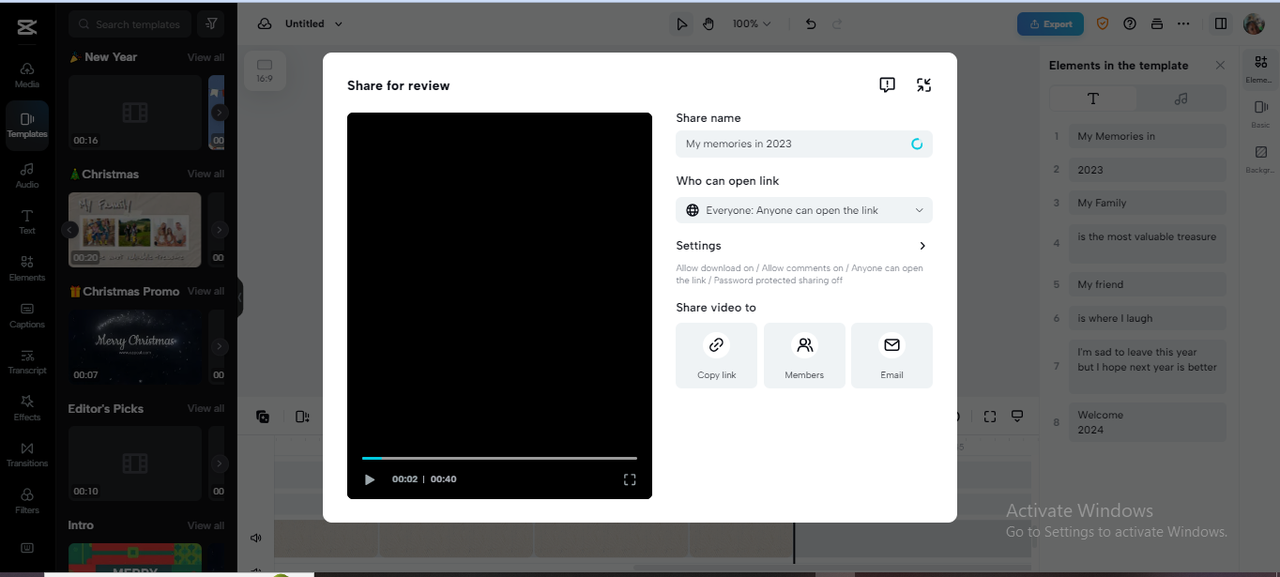Select the Merry Christmas promo thumbnail
Screen dimensions: 1280x577
[x=135, y=347]
